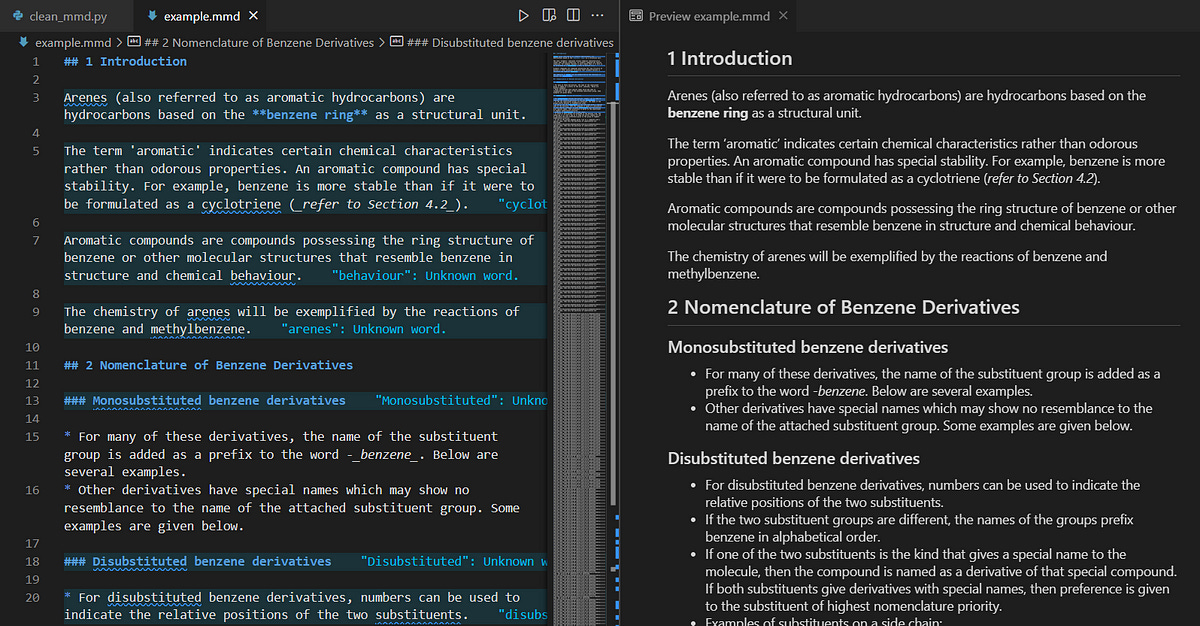1200x626 pixels.
Task: Close the example.mmd editor tab
Action: coord(253,16)
